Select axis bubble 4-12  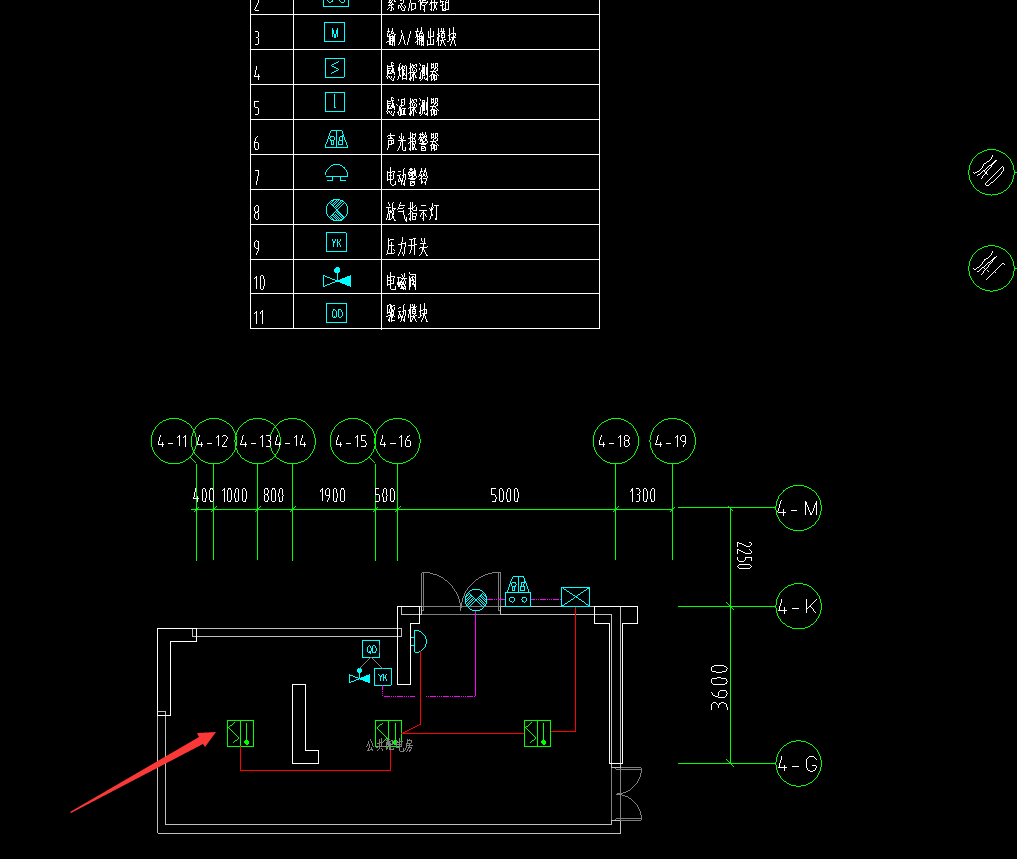pos(213,441)
